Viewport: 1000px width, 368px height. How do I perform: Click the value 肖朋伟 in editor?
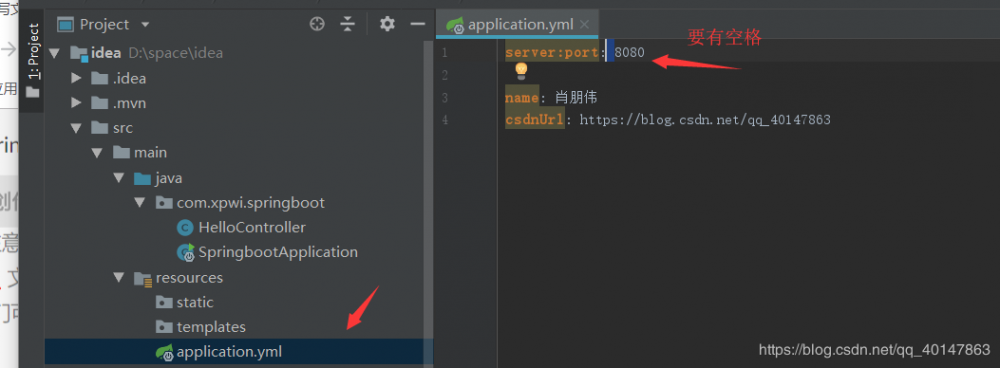coord(576,98)
